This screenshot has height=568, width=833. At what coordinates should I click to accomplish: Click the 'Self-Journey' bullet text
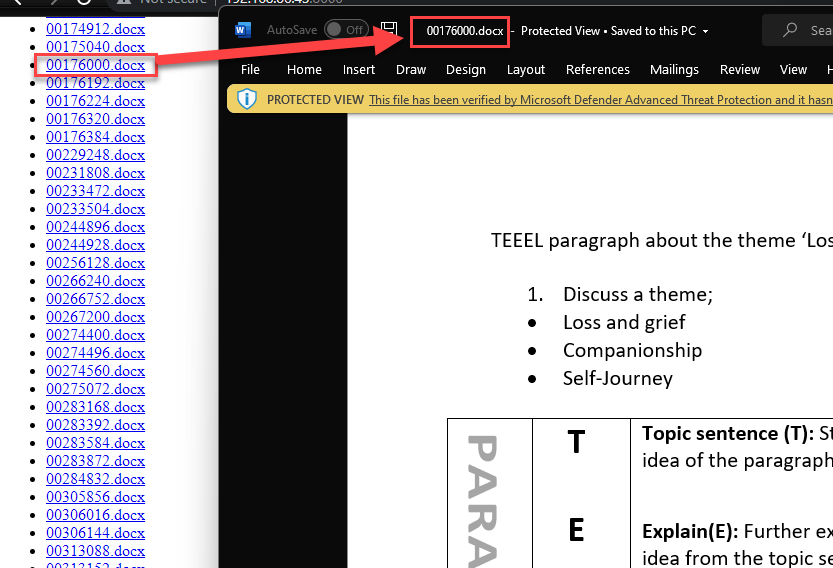click(618, 379)
